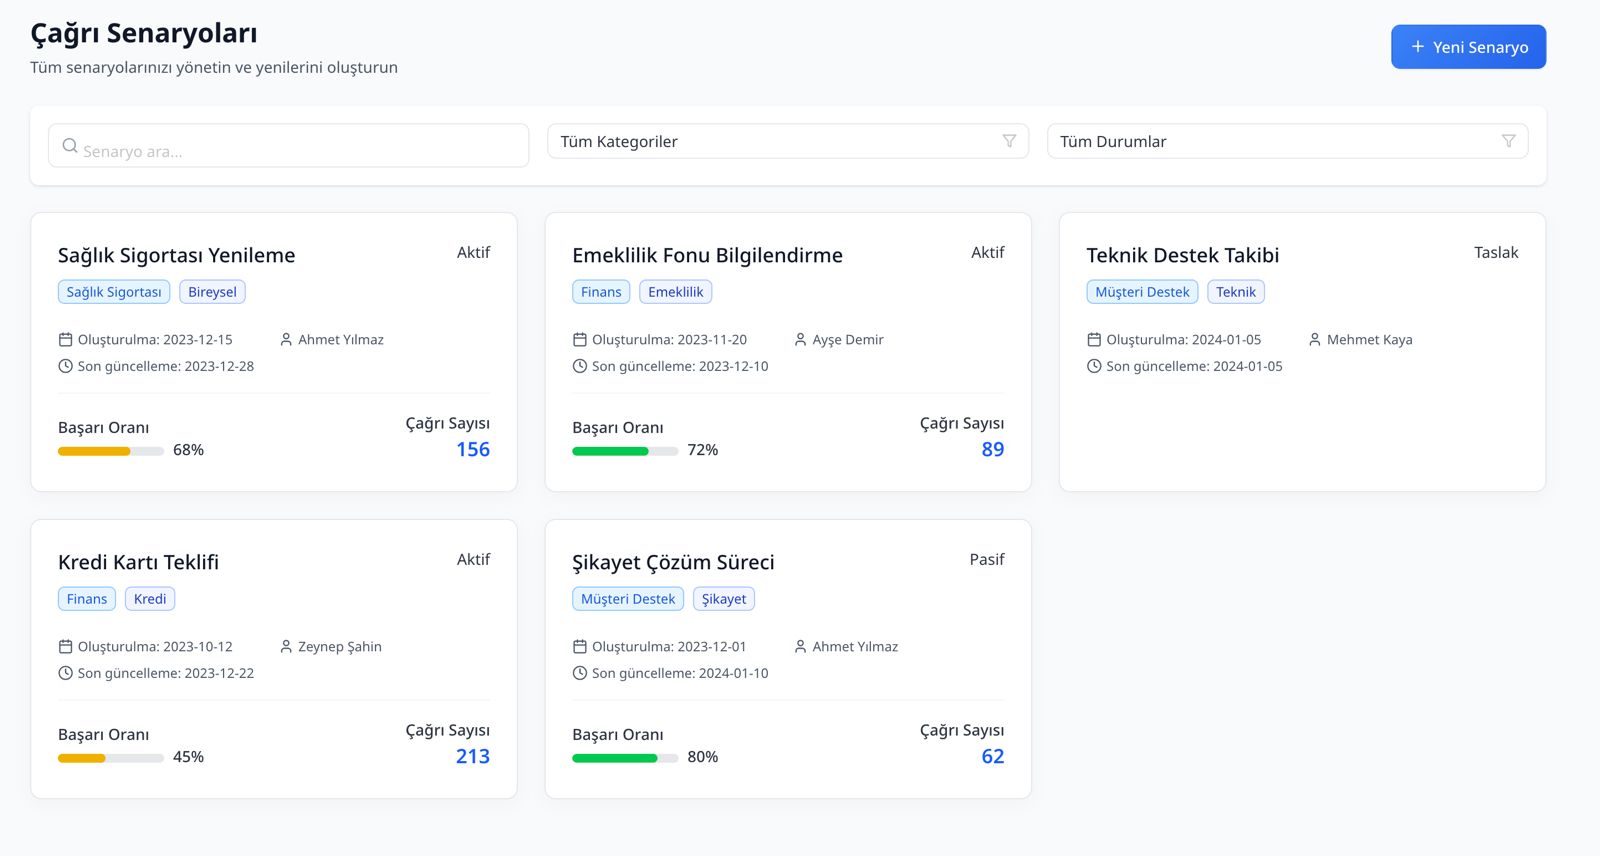The image size is (1600, 856).
Task: Select the Sağlık Sigortası tag
Action: point(114,292)
